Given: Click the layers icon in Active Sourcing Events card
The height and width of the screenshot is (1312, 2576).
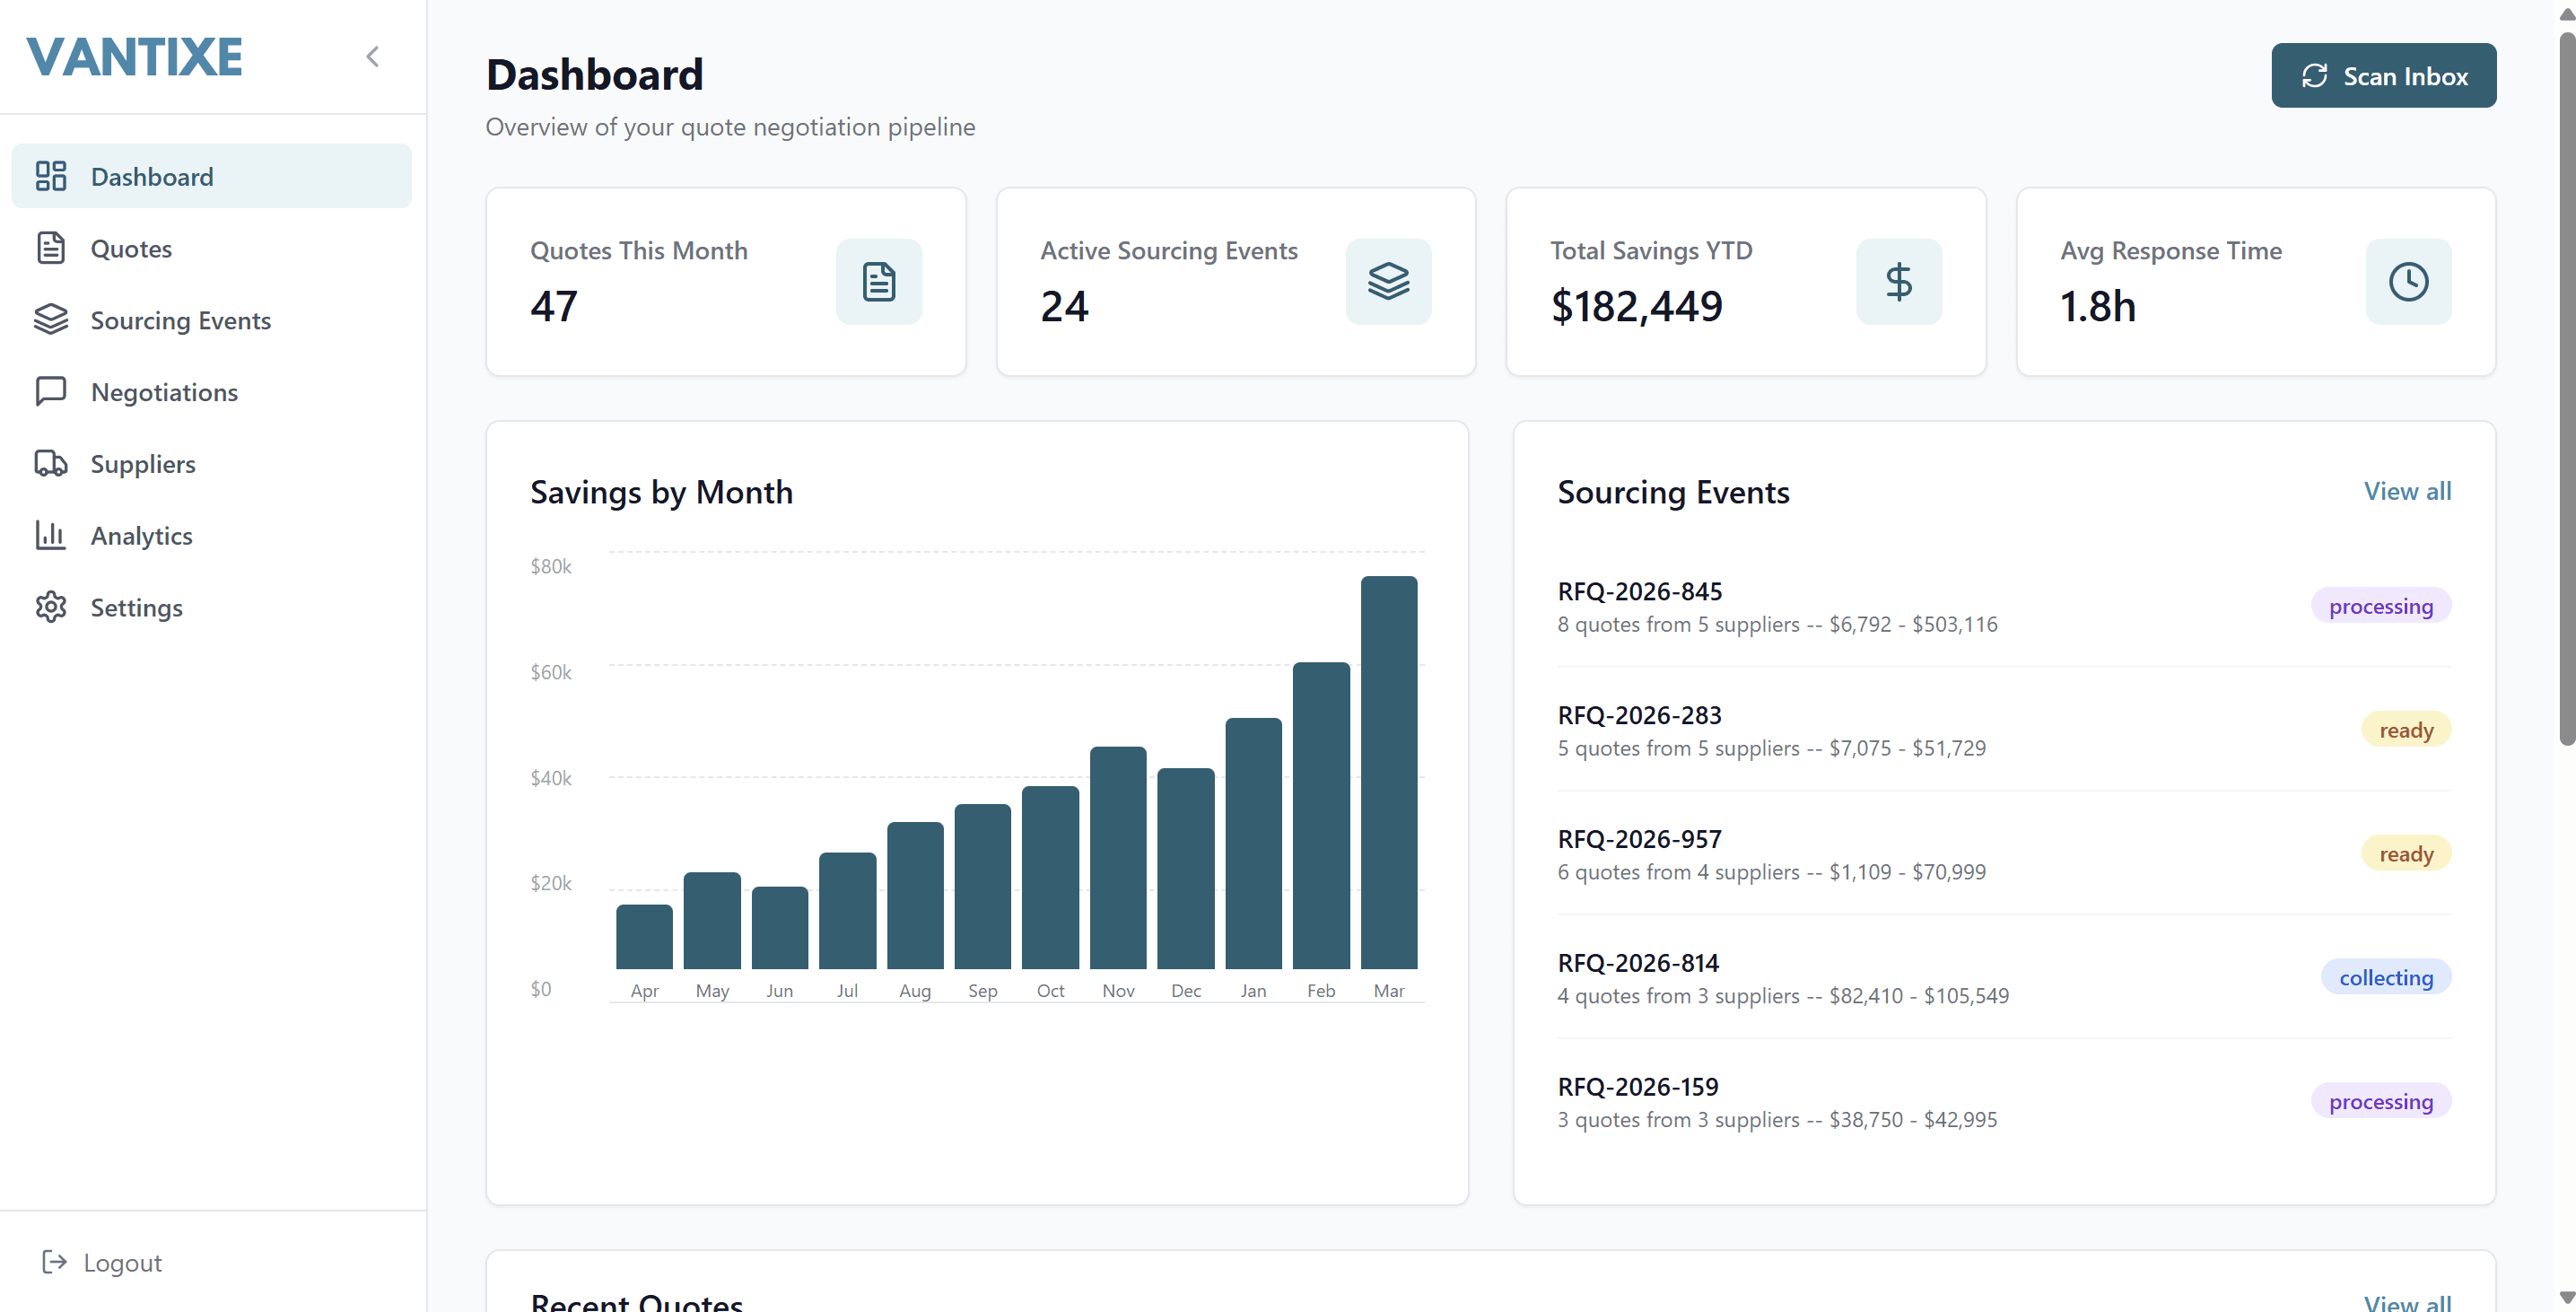Looking at the screenshot, I should 1388,281.
